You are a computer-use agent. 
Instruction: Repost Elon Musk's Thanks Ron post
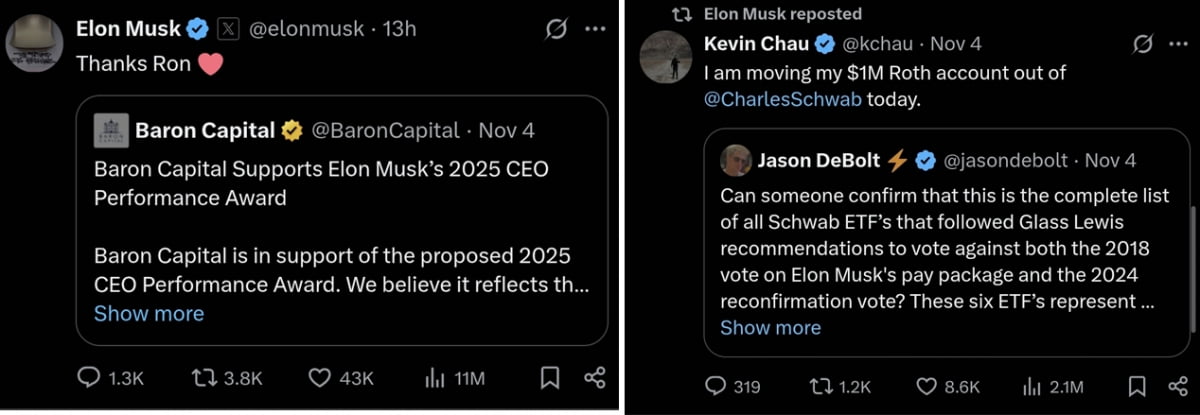click(x=203, y=378)
